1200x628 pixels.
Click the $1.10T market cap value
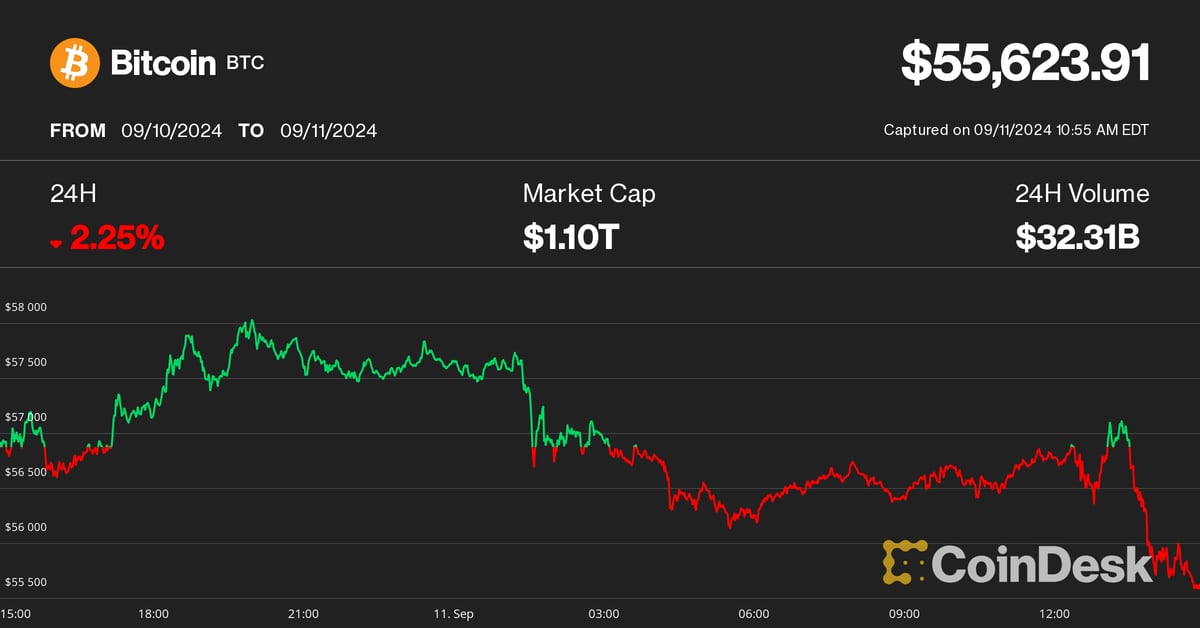pos(572,237)
